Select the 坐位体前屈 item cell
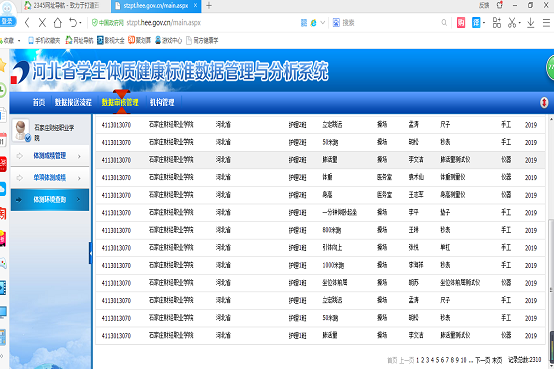The height and width of the screenshot is (369, 554). coord(335,283)
